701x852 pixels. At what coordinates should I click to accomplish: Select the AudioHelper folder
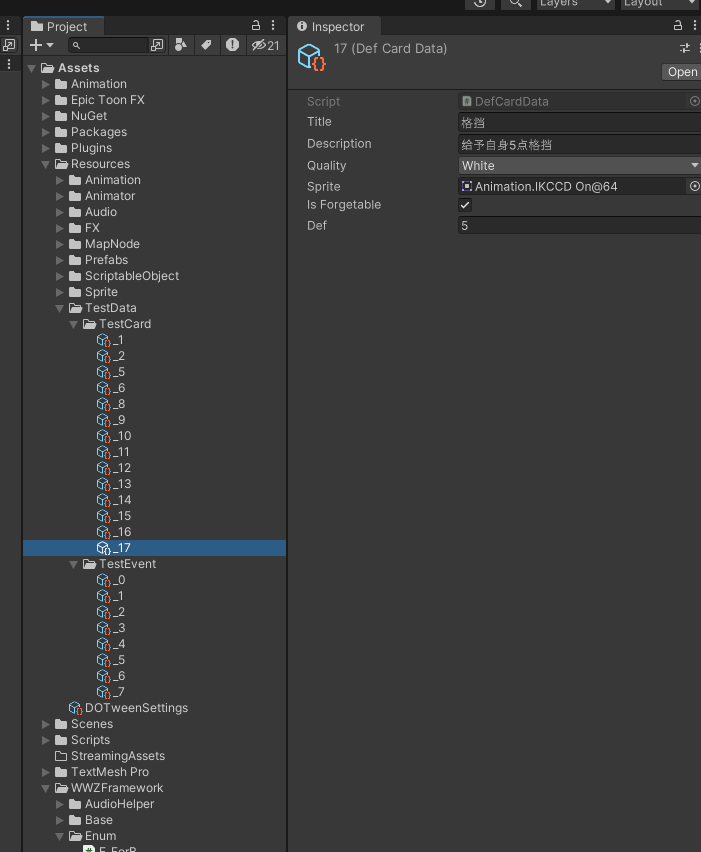coord(112,804)
